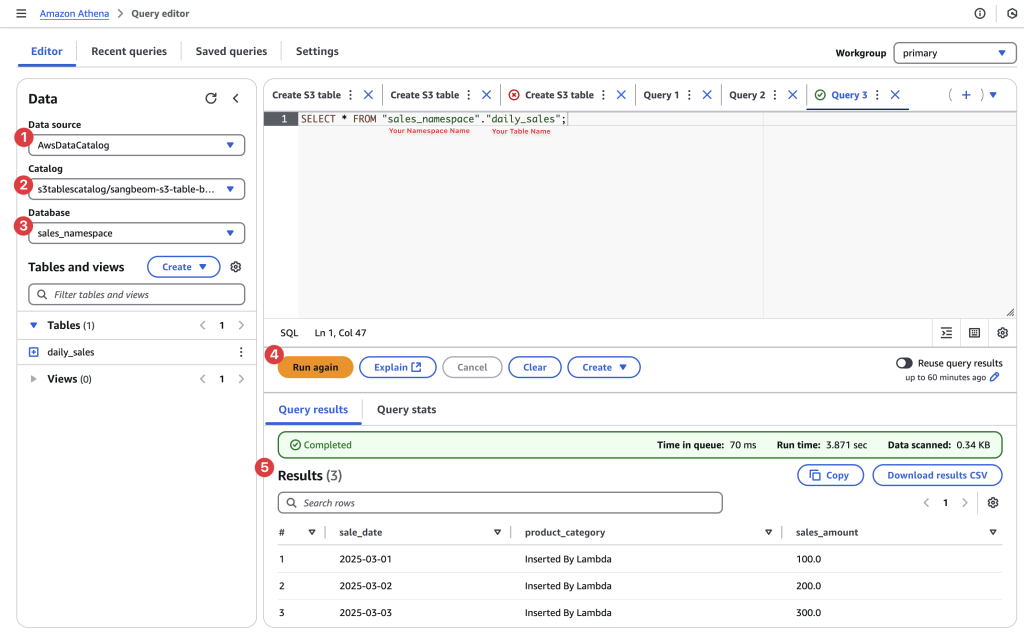The image size is (1024, 636).
Task: Expand the Views section
Action: (34, 379)
